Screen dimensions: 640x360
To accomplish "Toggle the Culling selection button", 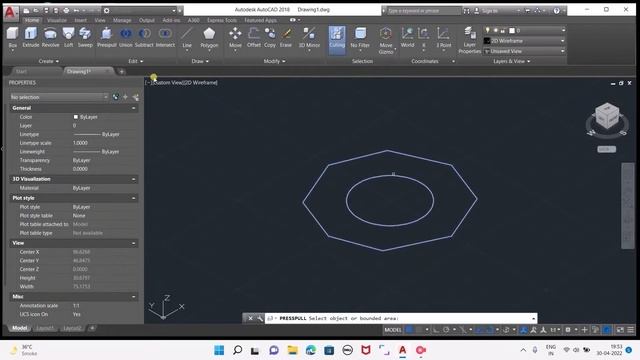I will point(337,40).
